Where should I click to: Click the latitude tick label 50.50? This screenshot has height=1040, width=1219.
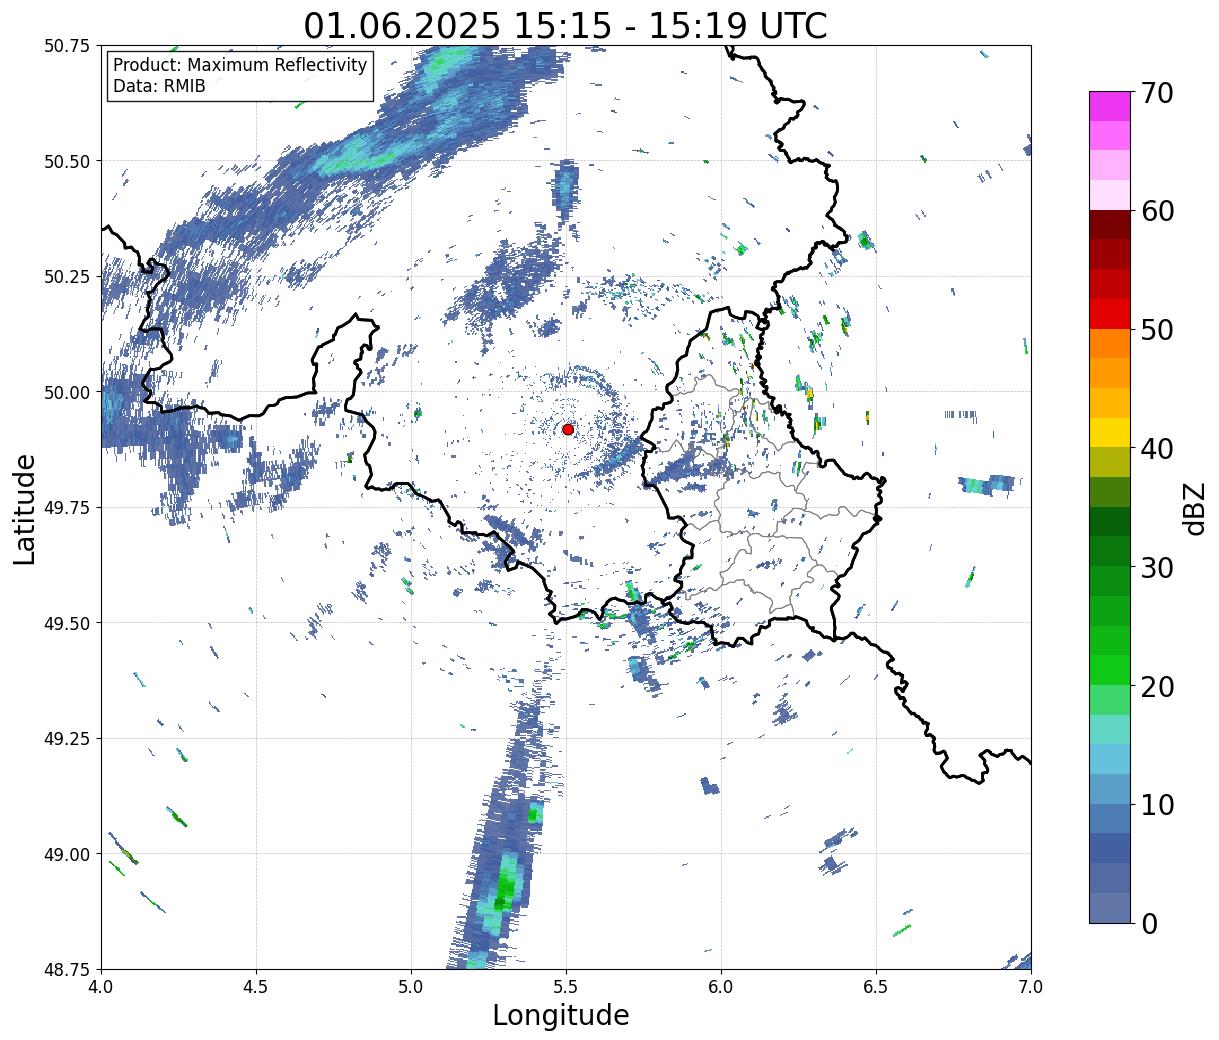tap(67, 161)
